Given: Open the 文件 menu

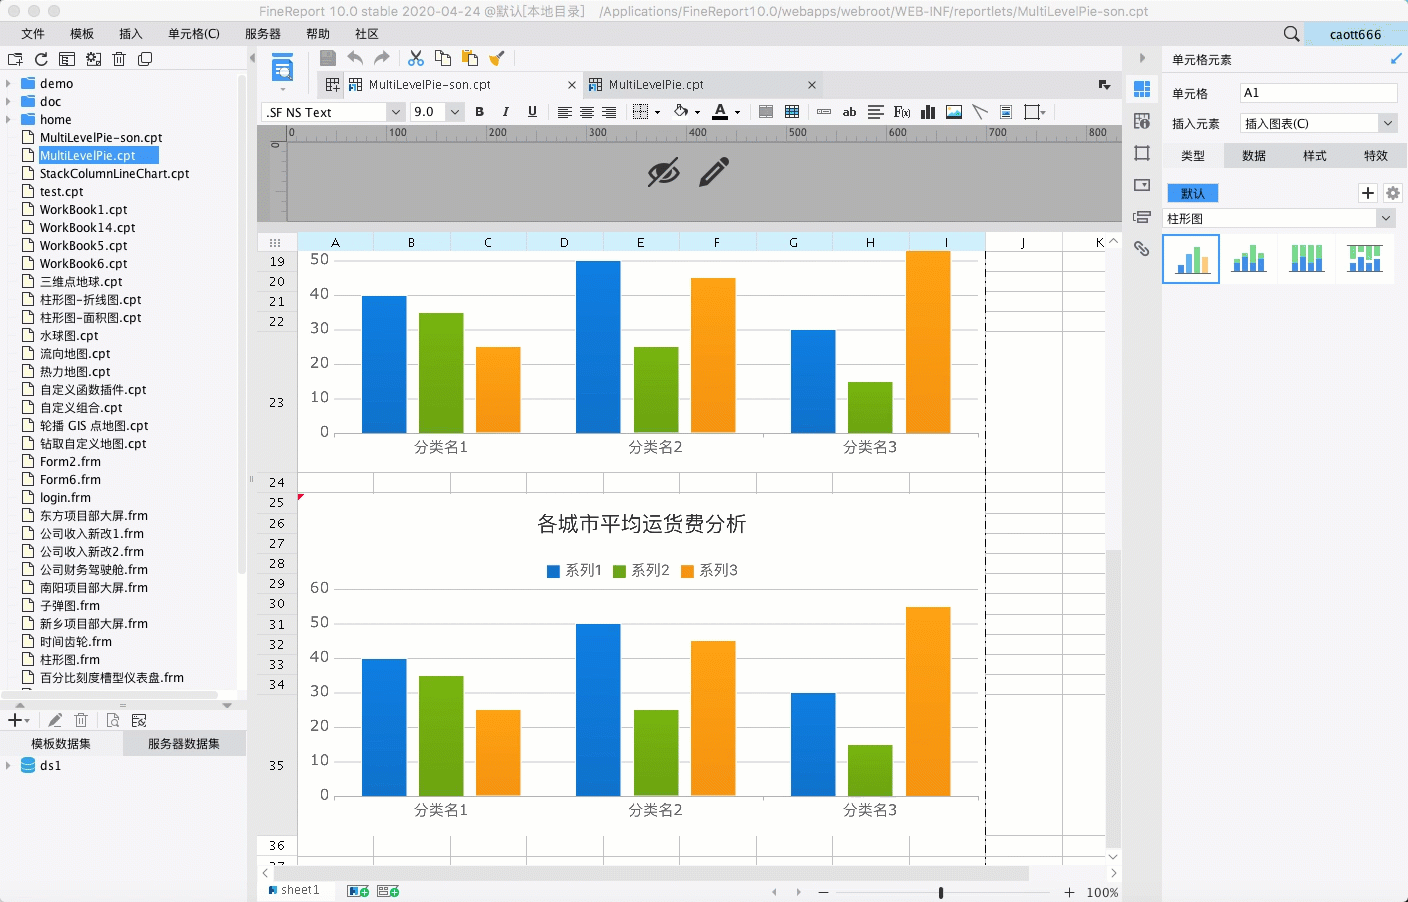Looking at the screenshot, I should point(33,34).
